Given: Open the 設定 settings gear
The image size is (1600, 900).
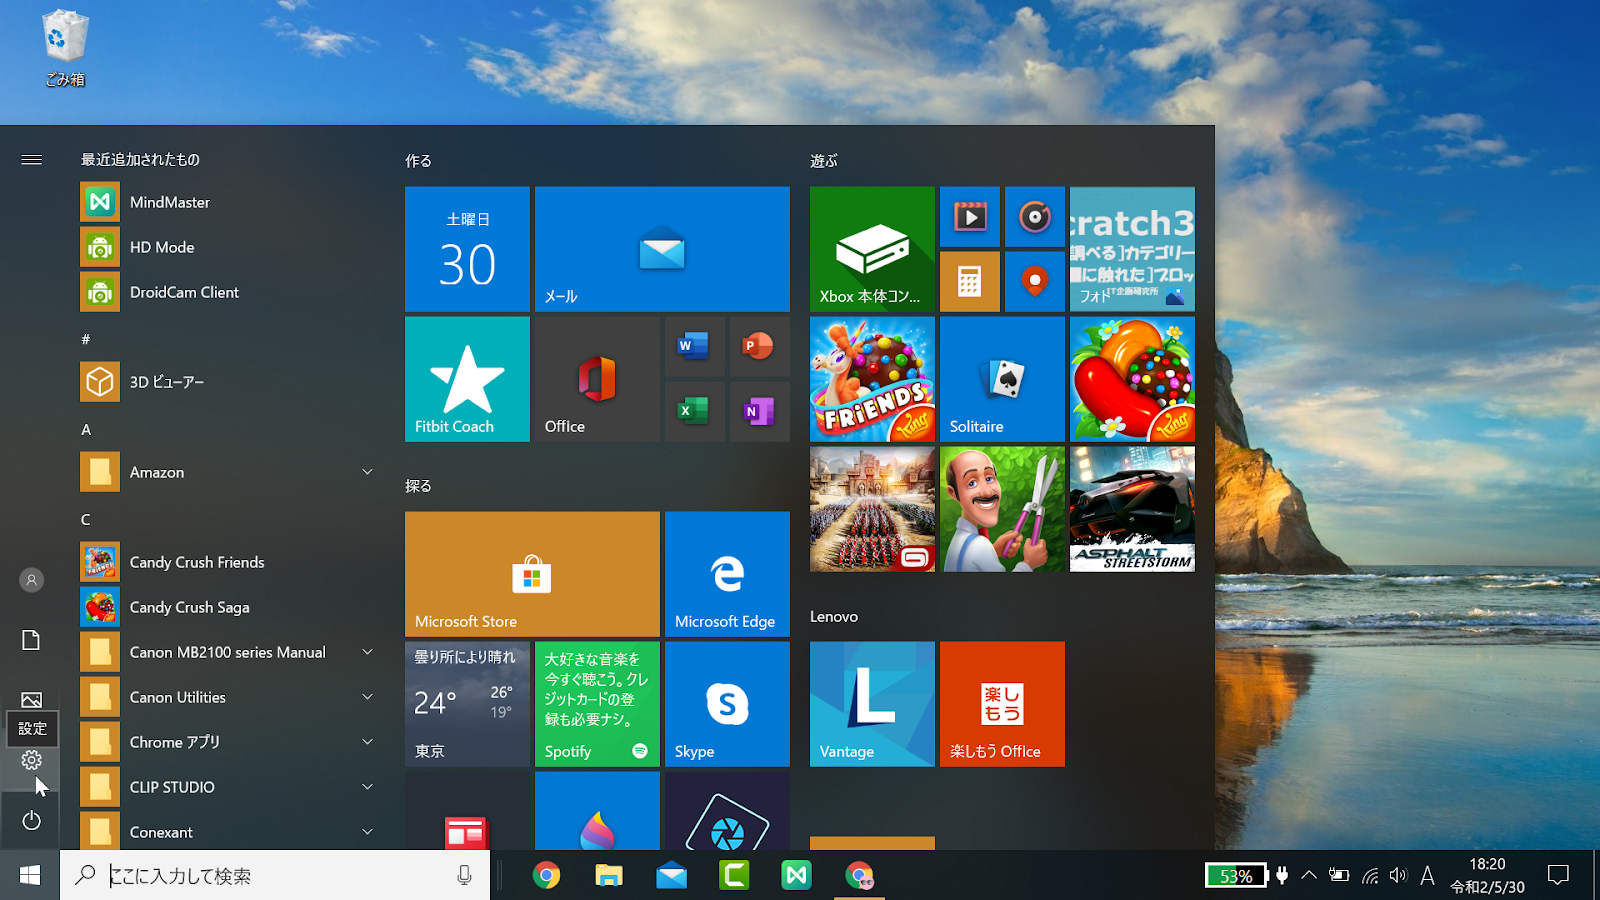Looking at the screenshot, I should 31,760.
